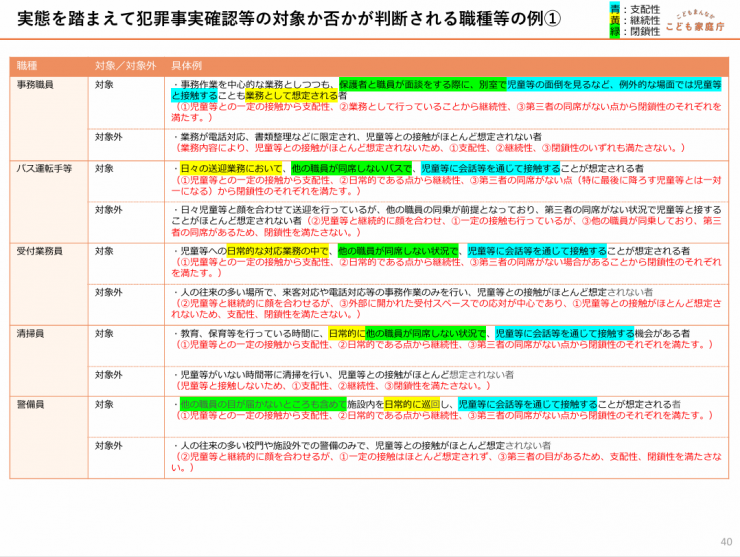Click blue 児童等に会話等を通じて接触する in 受付業務員 row
This screenshot has width=740, height=557.
tap(537, 251)
